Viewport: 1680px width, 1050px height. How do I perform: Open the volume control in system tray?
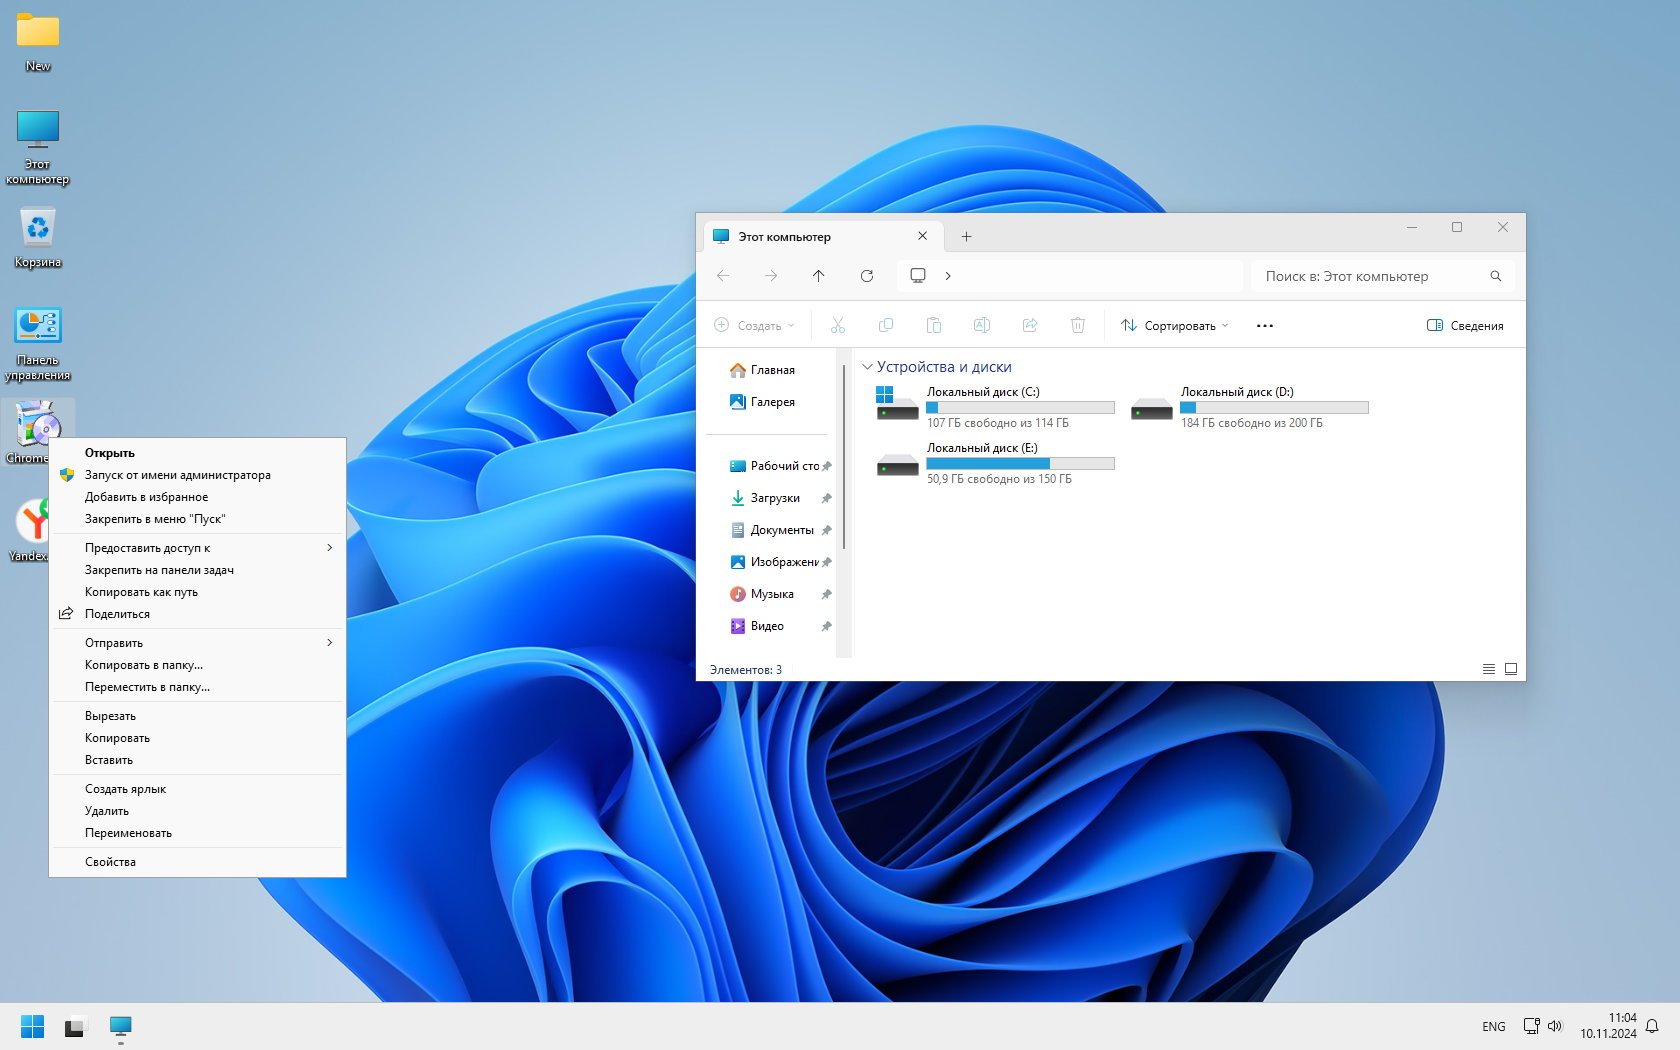pos(1555,1026)
